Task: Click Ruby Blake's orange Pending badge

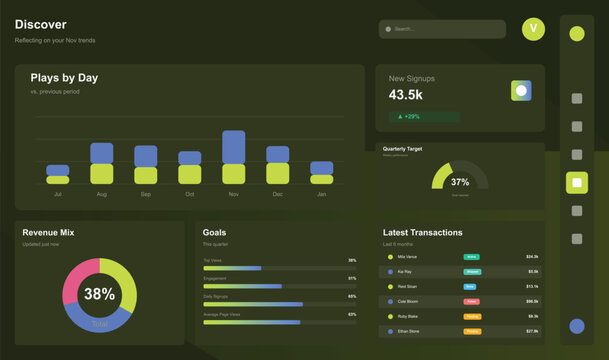Action: click(x=472, y=317)
